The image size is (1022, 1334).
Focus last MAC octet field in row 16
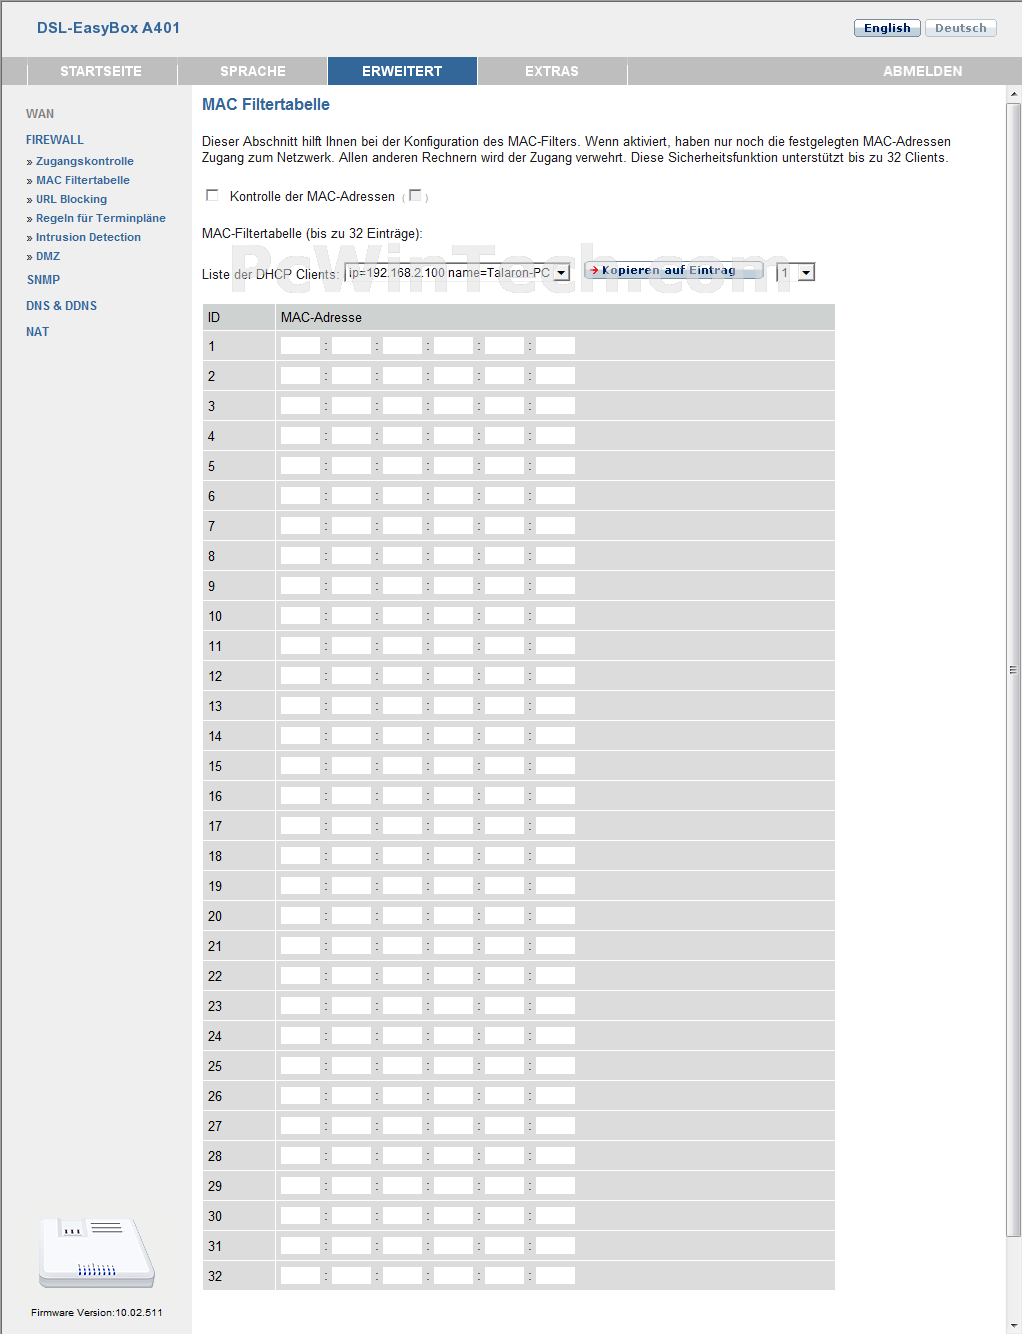[555, 796]
